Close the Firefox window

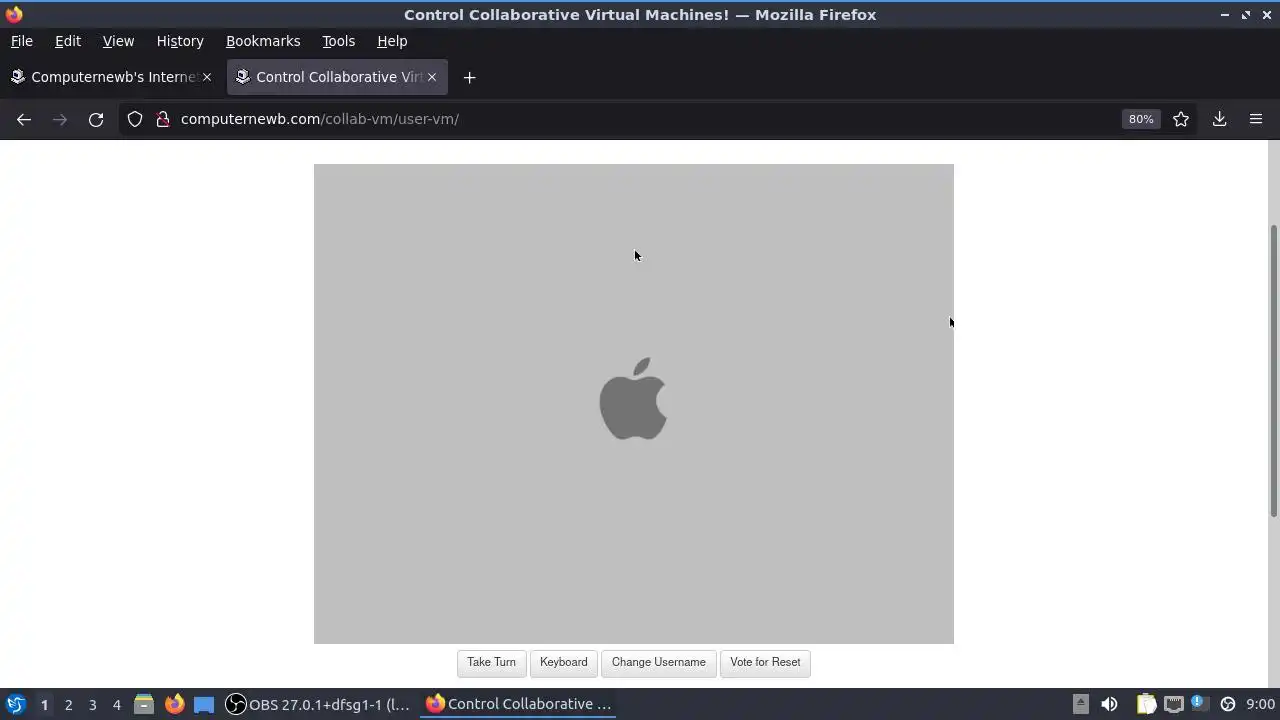(x=1266, y=15)
